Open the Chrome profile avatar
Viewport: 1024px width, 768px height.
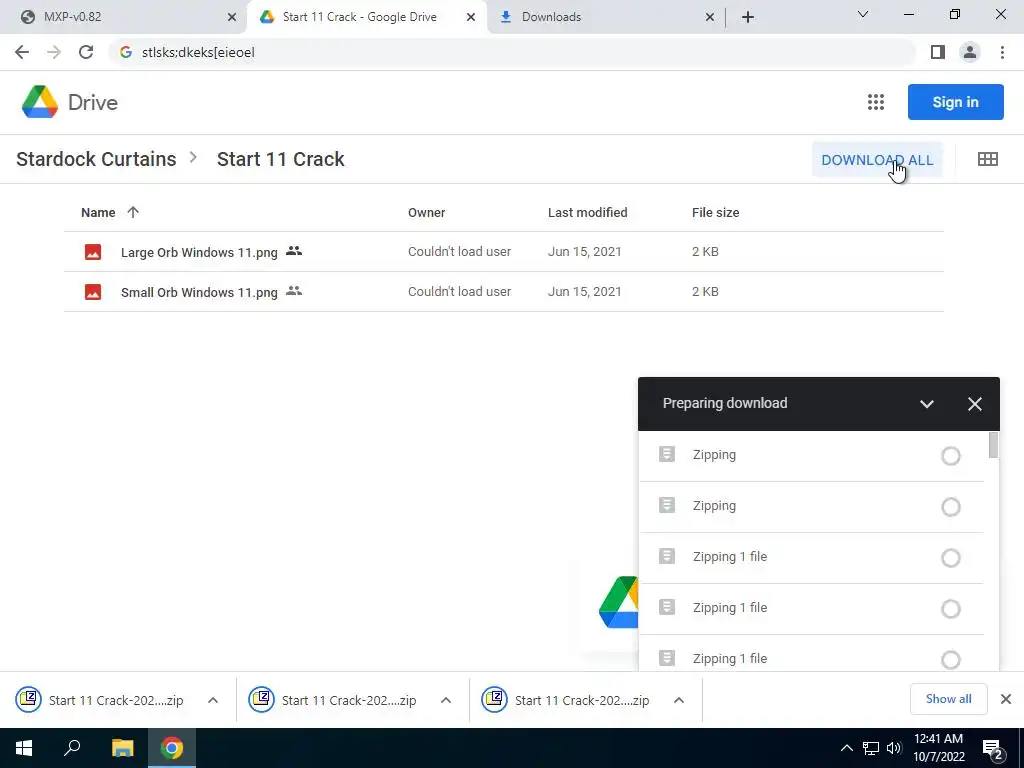[x=970, y=52]
